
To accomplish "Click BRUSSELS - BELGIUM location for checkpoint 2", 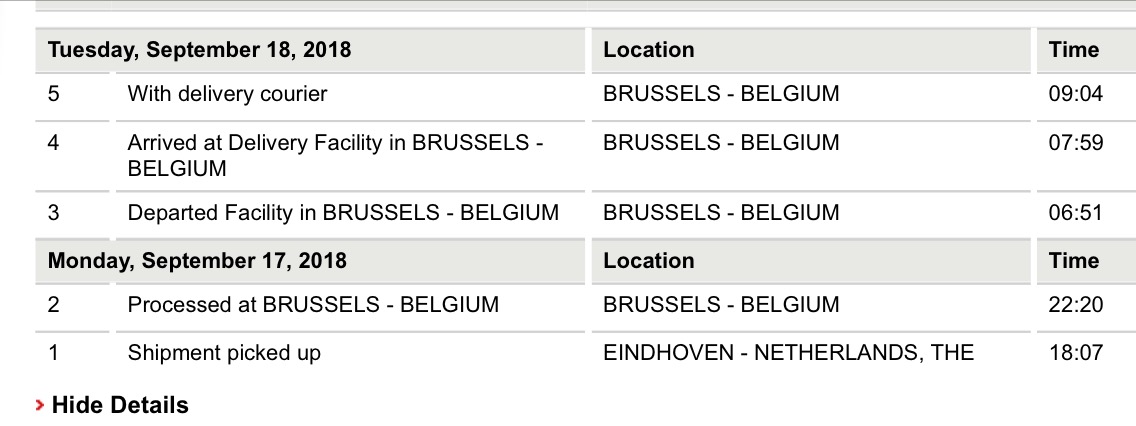I will pos(721,304).
